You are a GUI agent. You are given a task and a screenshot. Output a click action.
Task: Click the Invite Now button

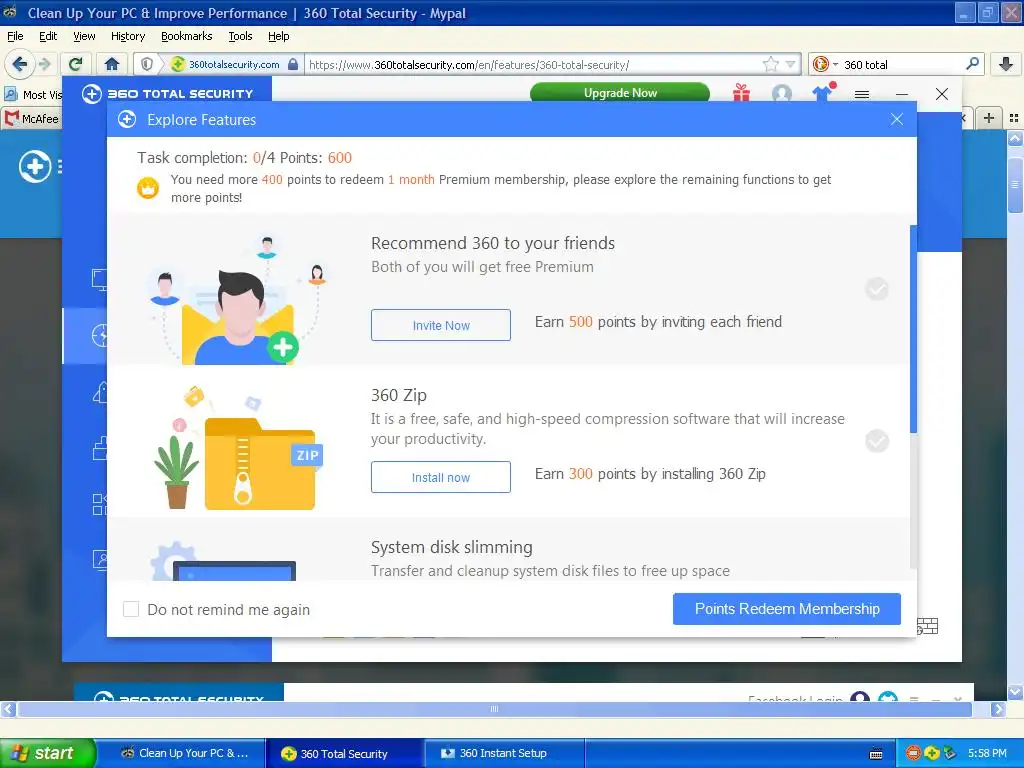[x=441, y=325]
